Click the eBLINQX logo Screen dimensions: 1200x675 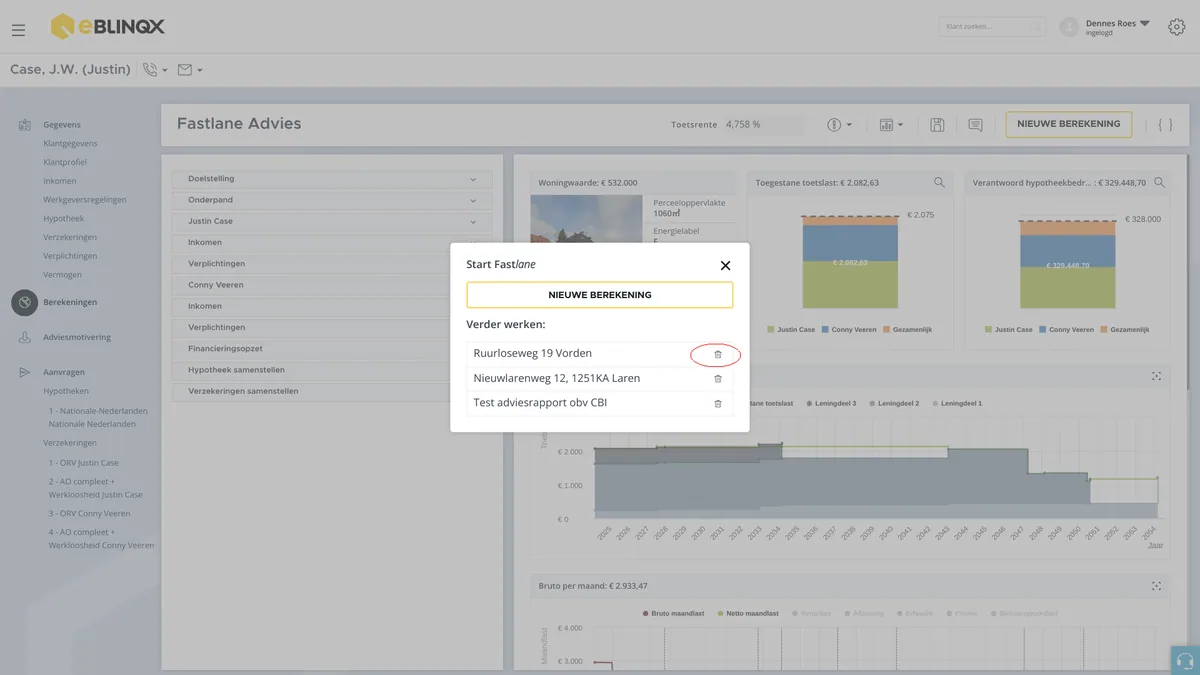click(x=108, y=27)
